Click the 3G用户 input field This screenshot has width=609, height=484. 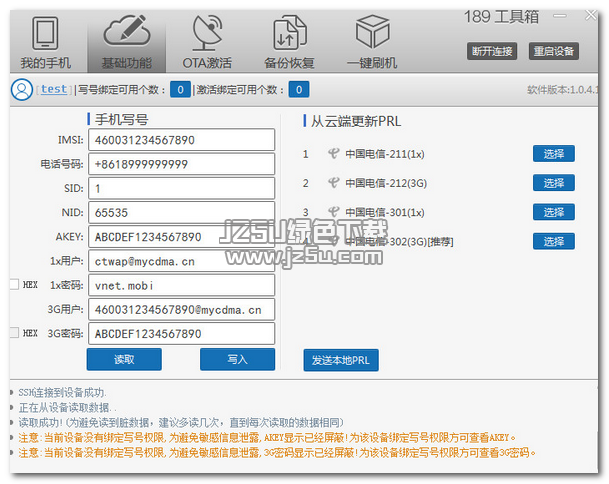181,309
